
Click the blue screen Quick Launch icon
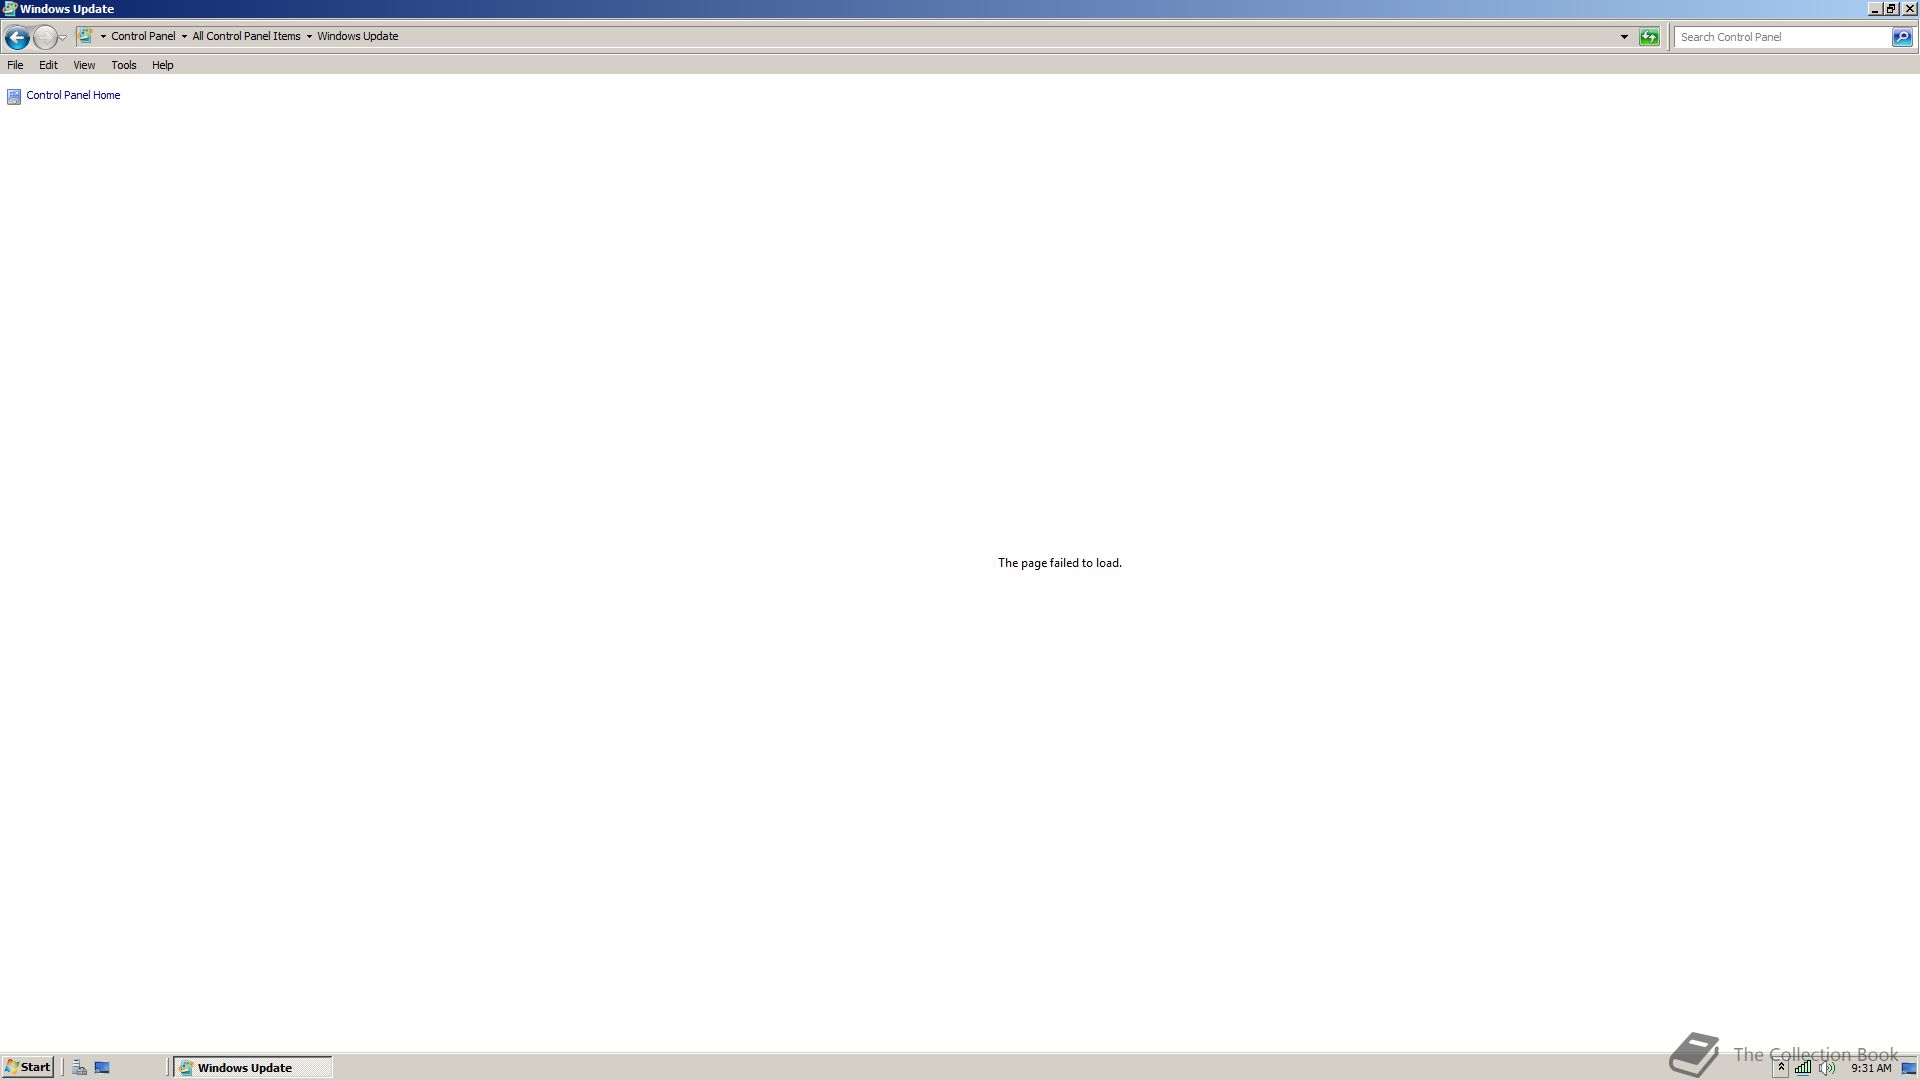click(x=102, y=1067)
